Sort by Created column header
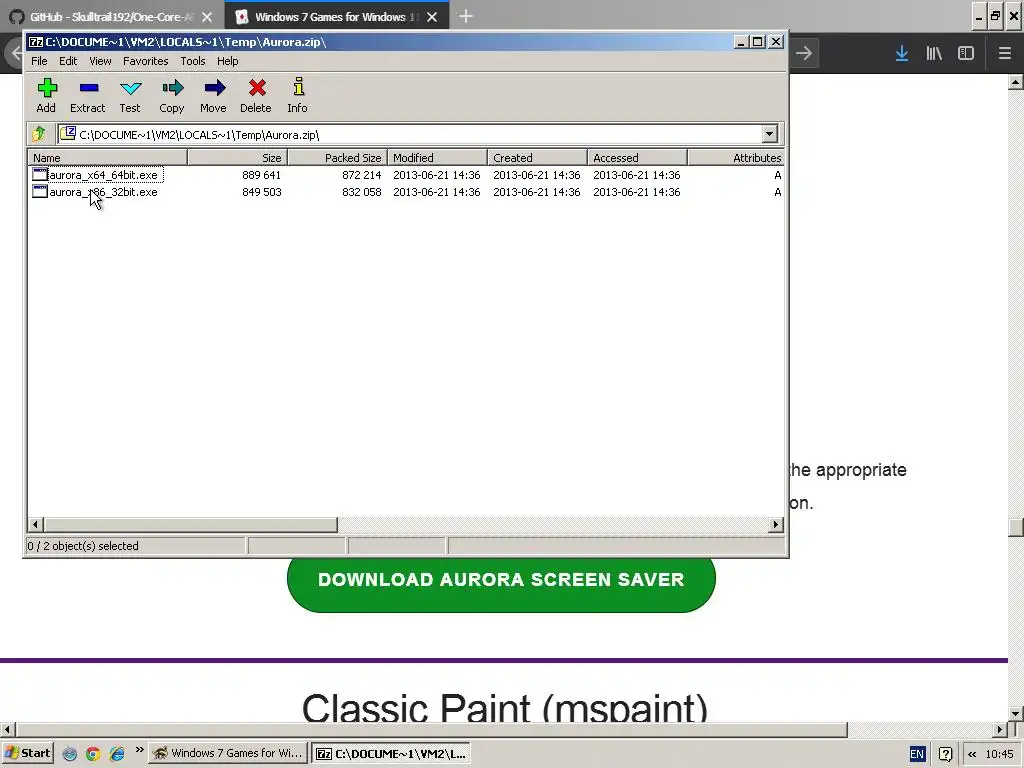 click(x=537, y=157)
